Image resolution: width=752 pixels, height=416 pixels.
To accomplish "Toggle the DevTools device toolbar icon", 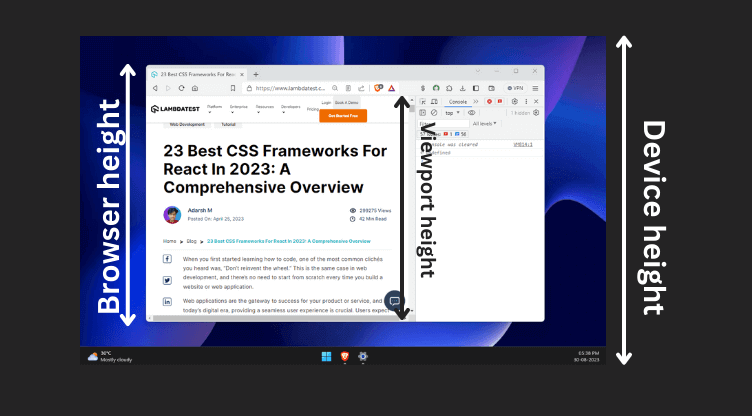I will 434,102.
